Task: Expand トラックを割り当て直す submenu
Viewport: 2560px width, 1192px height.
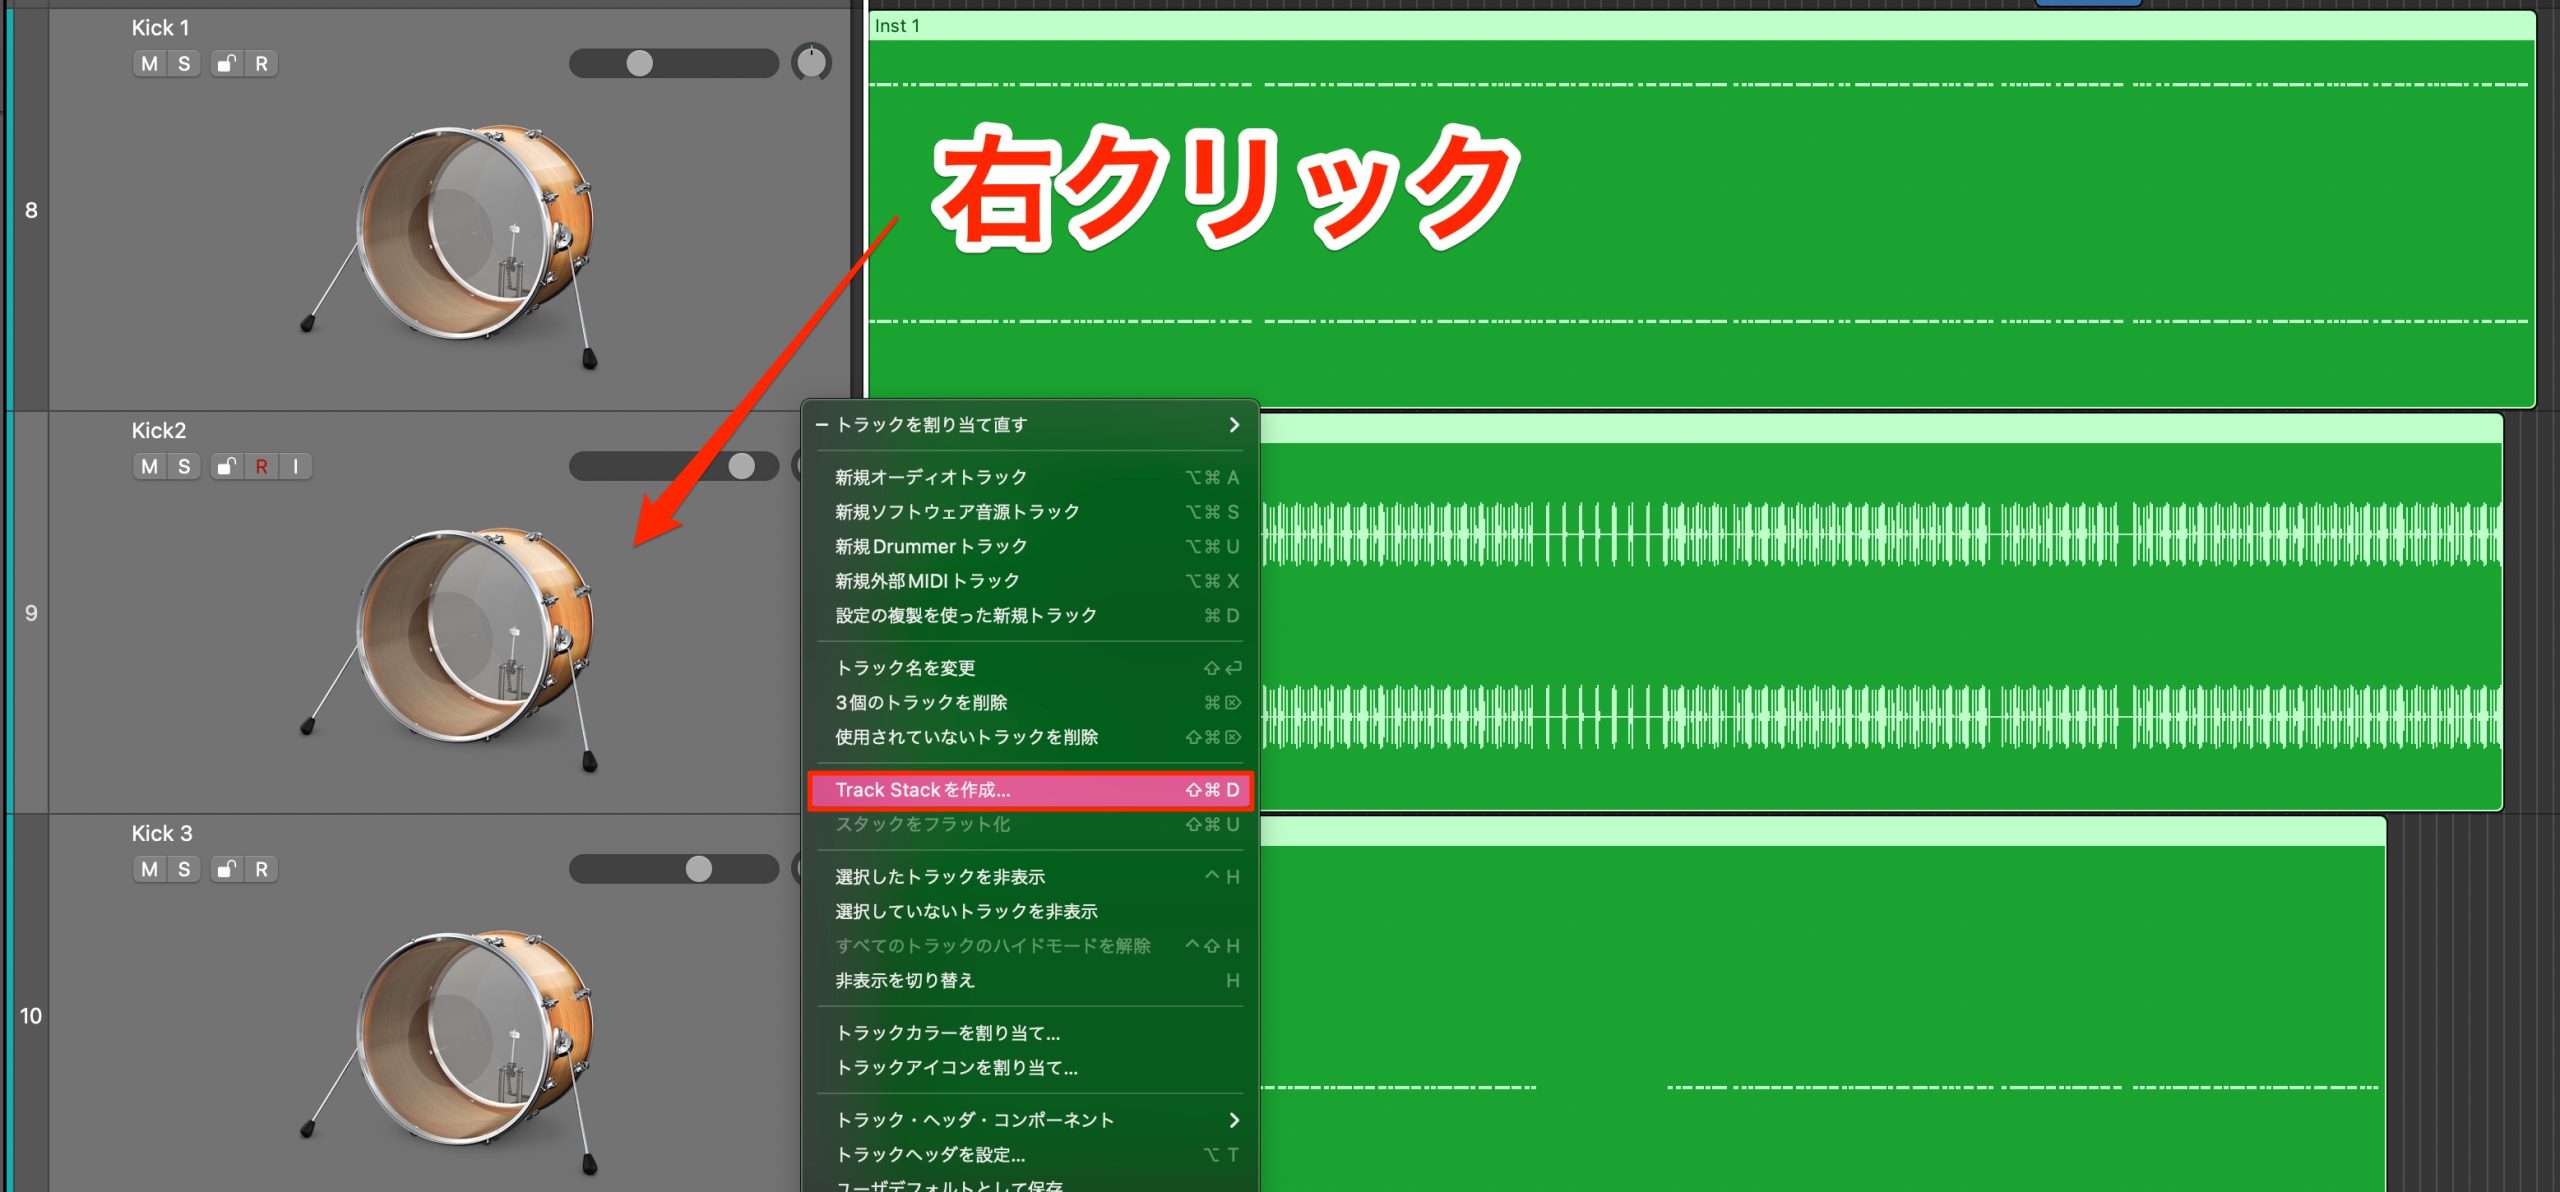Action: pyautogui.click(x=1030, y=425)
